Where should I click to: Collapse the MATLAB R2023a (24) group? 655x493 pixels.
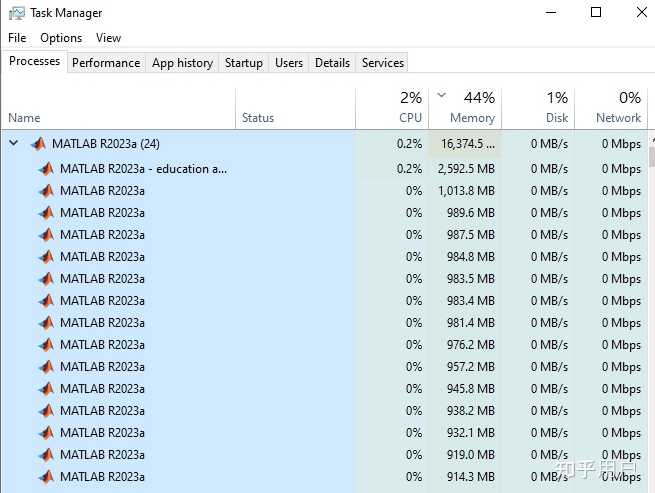click(13, 143)
